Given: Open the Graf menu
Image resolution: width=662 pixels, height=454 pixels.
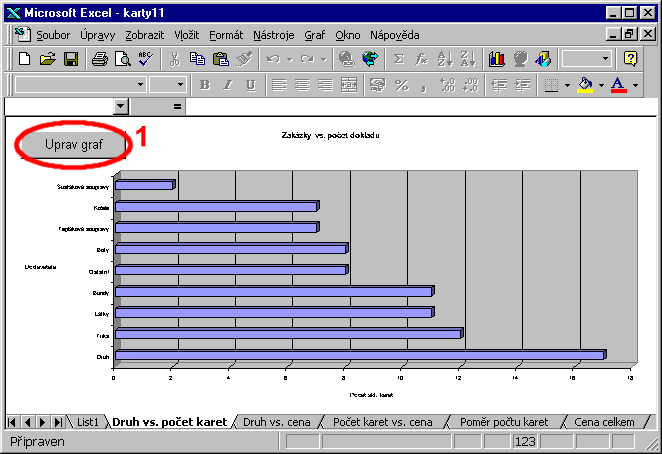Looking at the screenshot, I should click(314, 35).
